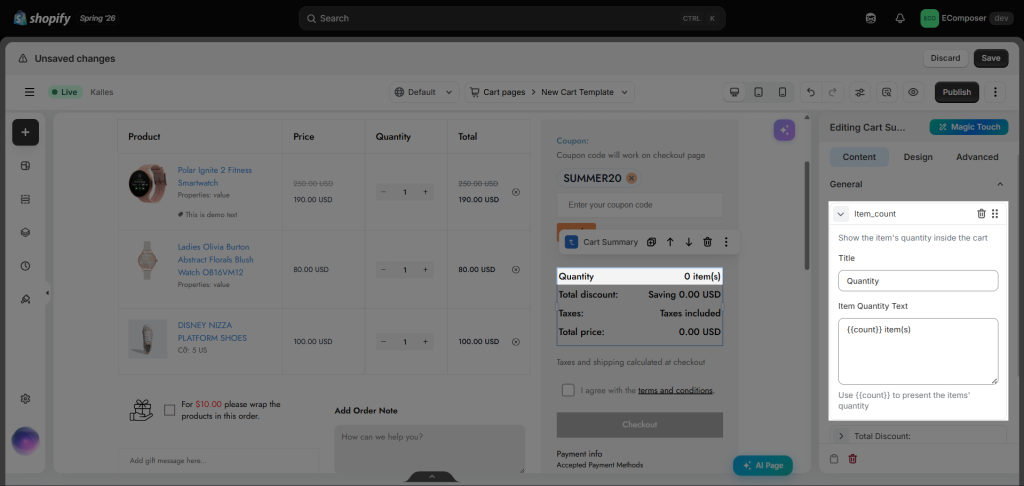Switch to the Content tab
Viewport: 1024px width, 486px height.
(859, 157)
